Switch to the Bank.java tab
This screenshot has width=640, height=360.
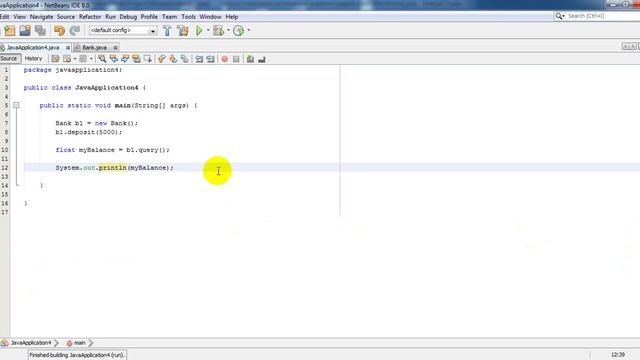pyautogui.click(x=94, y=48)
